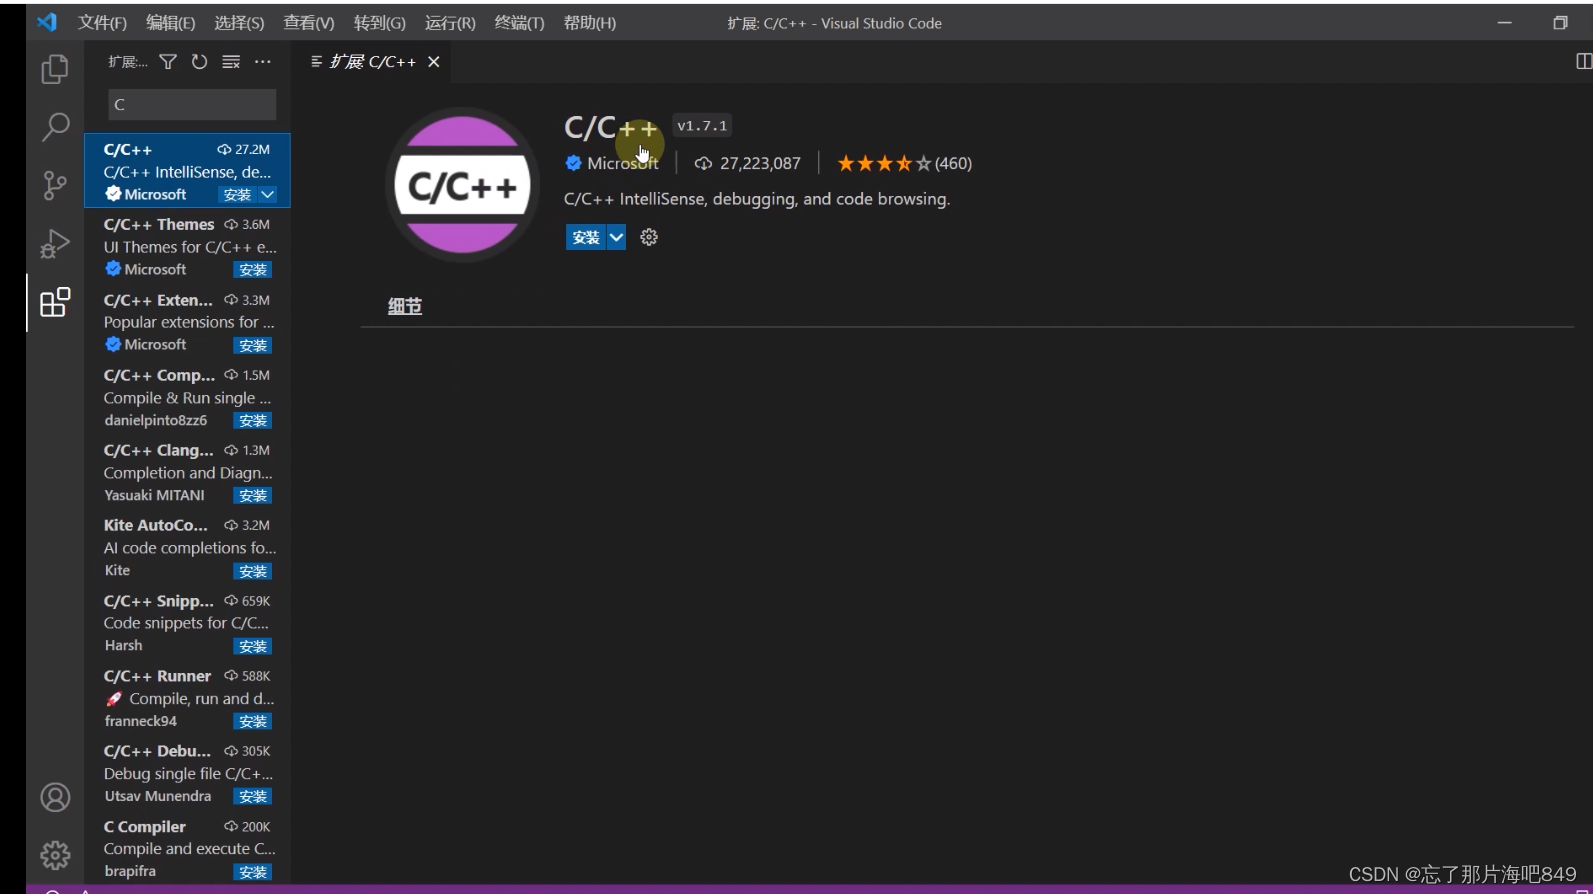Install the C/C++ Extension Pack
Image resolution: width=1593 pixels, height=894 pixels.
253,345
